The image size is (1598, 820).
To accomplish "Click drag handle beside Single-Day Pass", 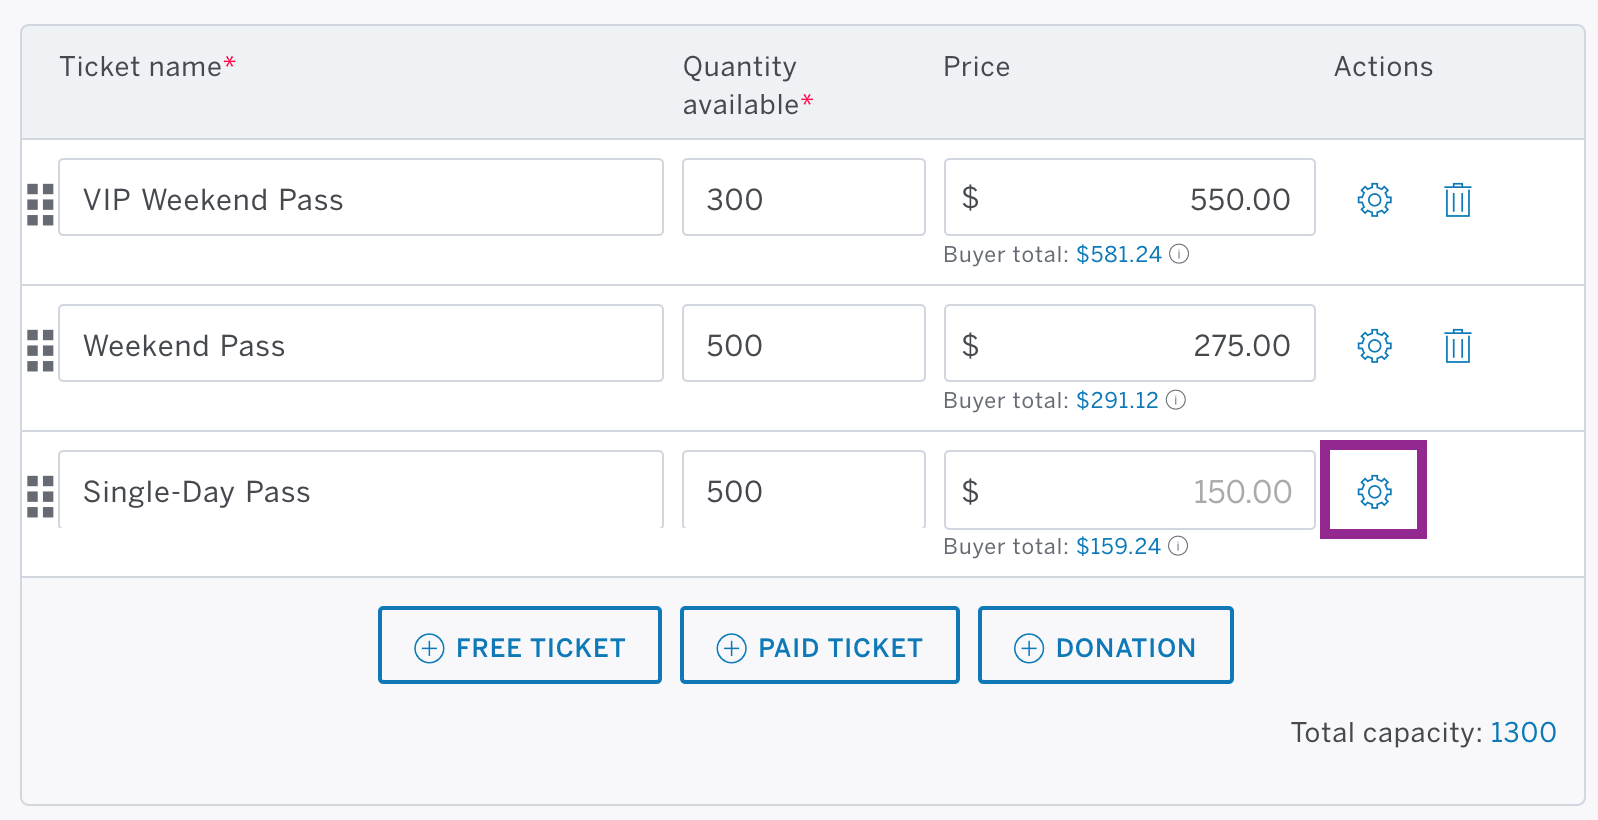I will coord(40,496).
